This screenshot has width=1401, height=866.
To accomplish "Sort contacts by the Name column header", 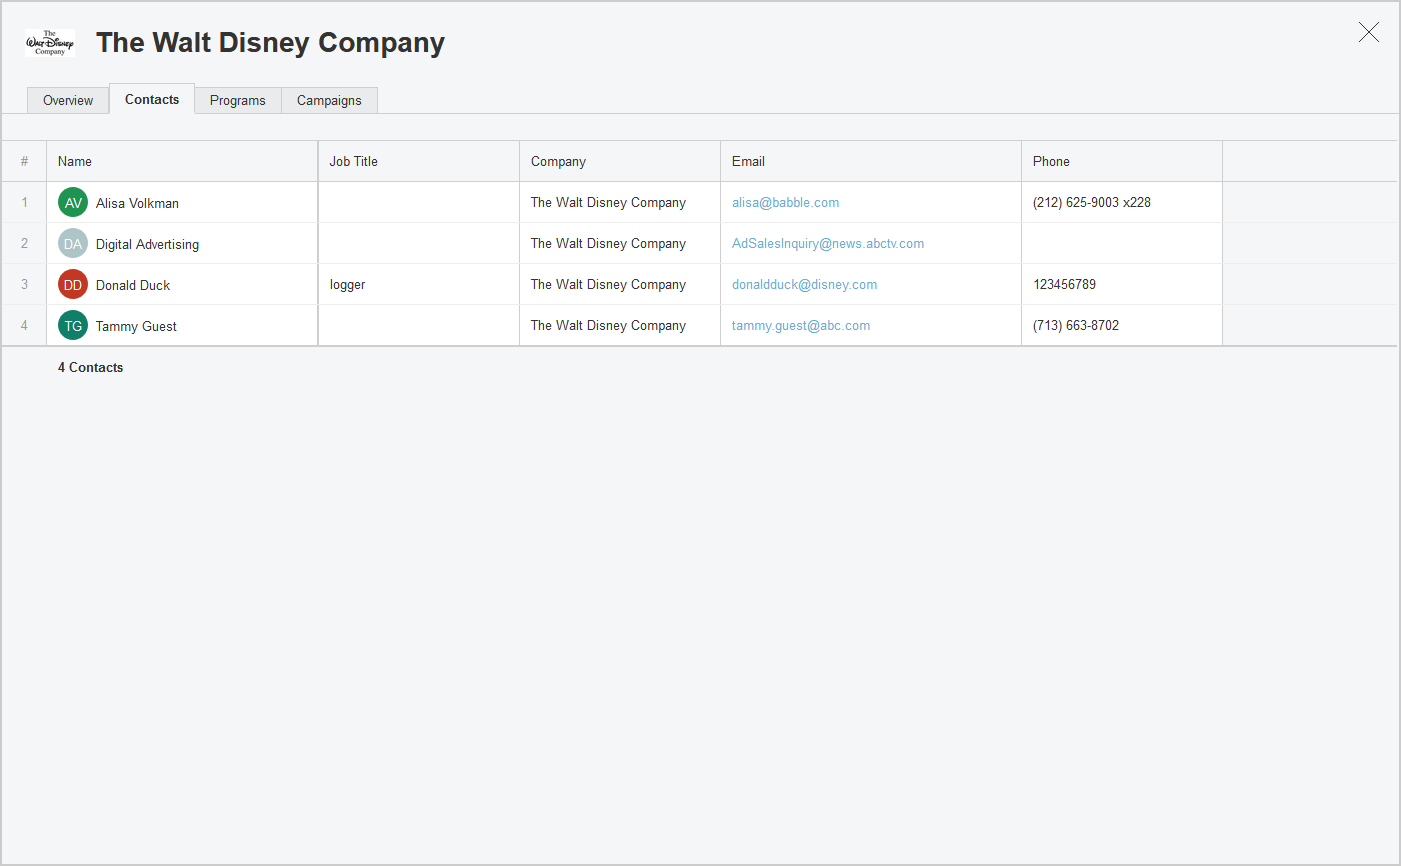I will tap(75, 162).
